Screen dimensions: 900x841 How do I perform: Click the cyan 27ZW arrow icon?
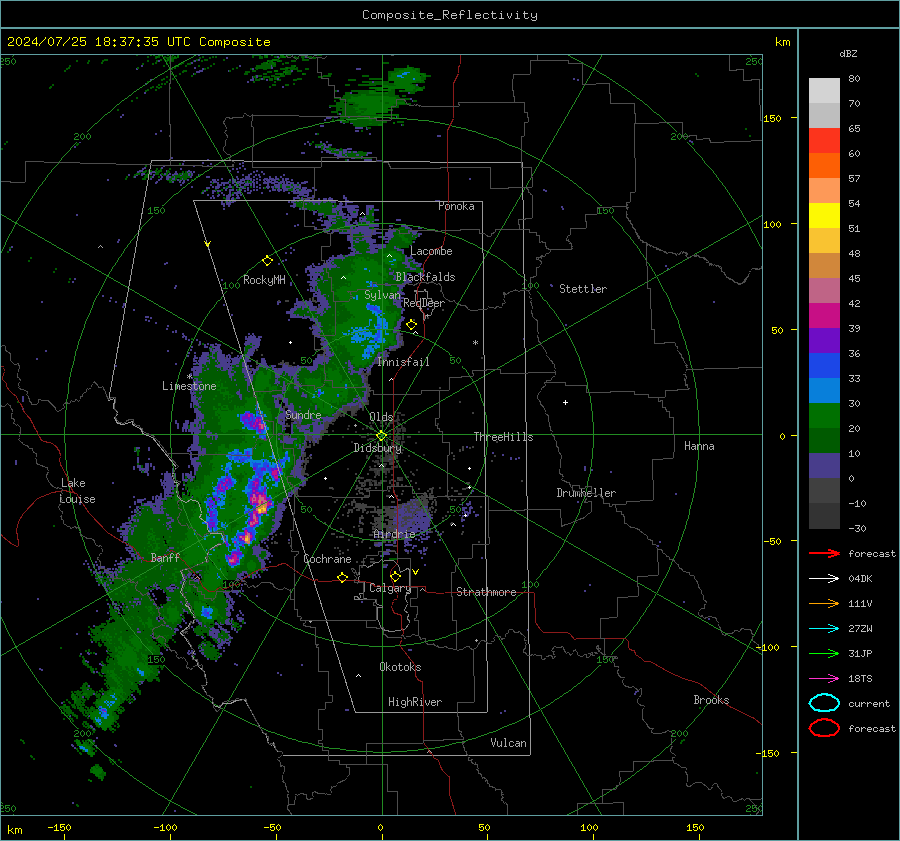(x=824, y=628)
